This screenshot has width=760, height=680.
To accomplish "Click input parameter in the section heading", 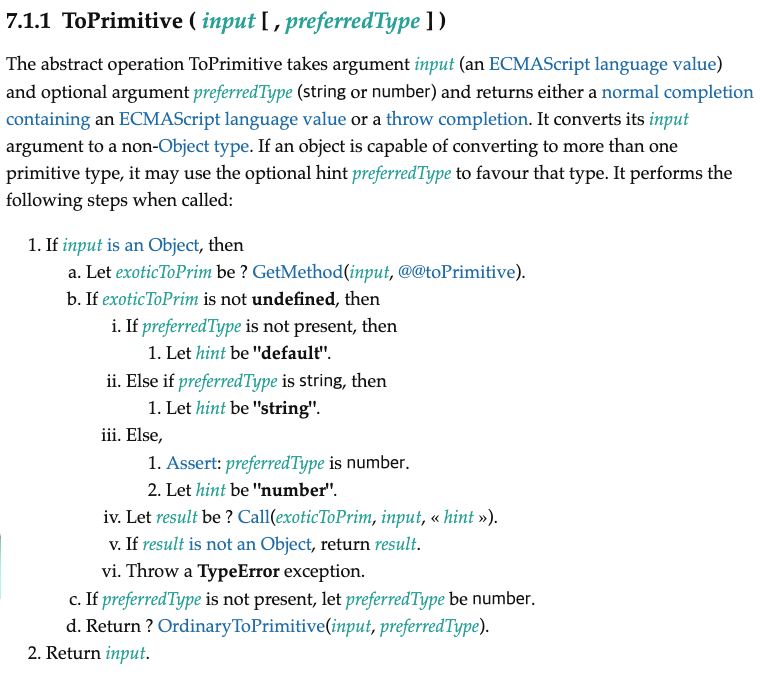I will (228, 22).
